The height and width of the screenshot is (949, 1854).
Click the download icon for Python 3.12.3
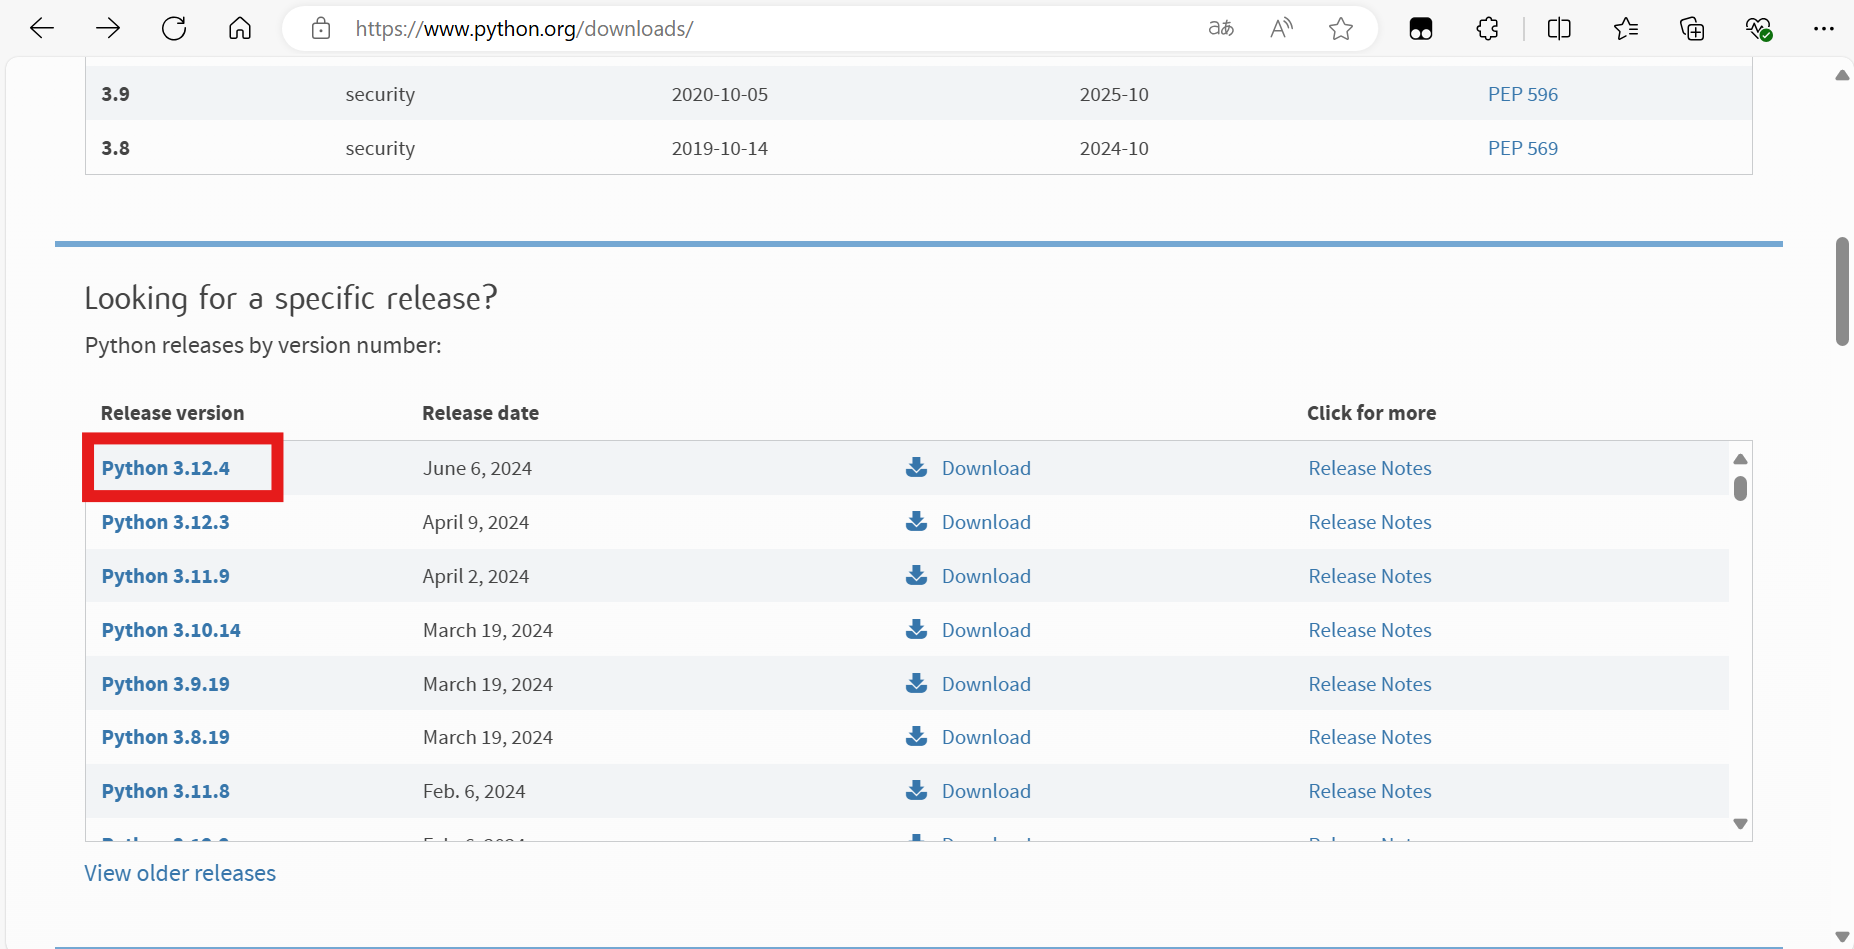[916, 521]
